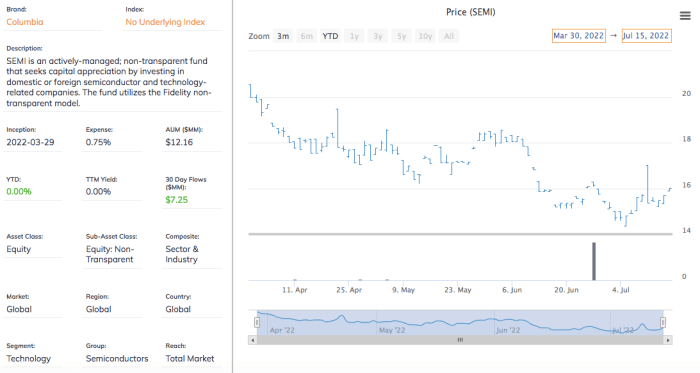This screenshot has width=700, height=373.
Task: Click the Price (SEMI) chart title
Action: [471, 12]
